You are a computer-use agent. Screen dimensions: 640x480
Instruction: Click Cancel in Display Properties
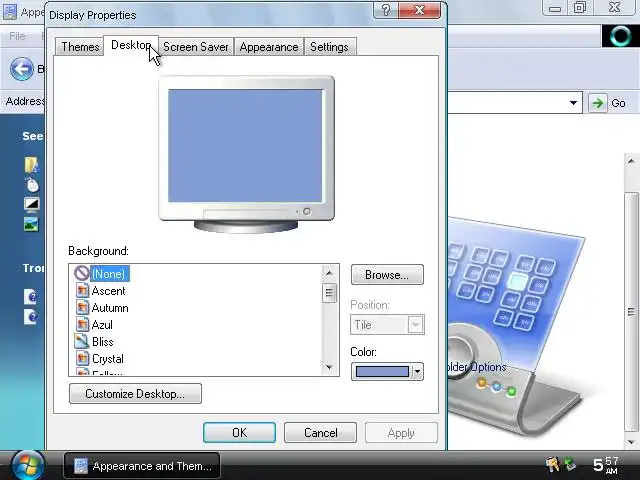coord(320,433)
